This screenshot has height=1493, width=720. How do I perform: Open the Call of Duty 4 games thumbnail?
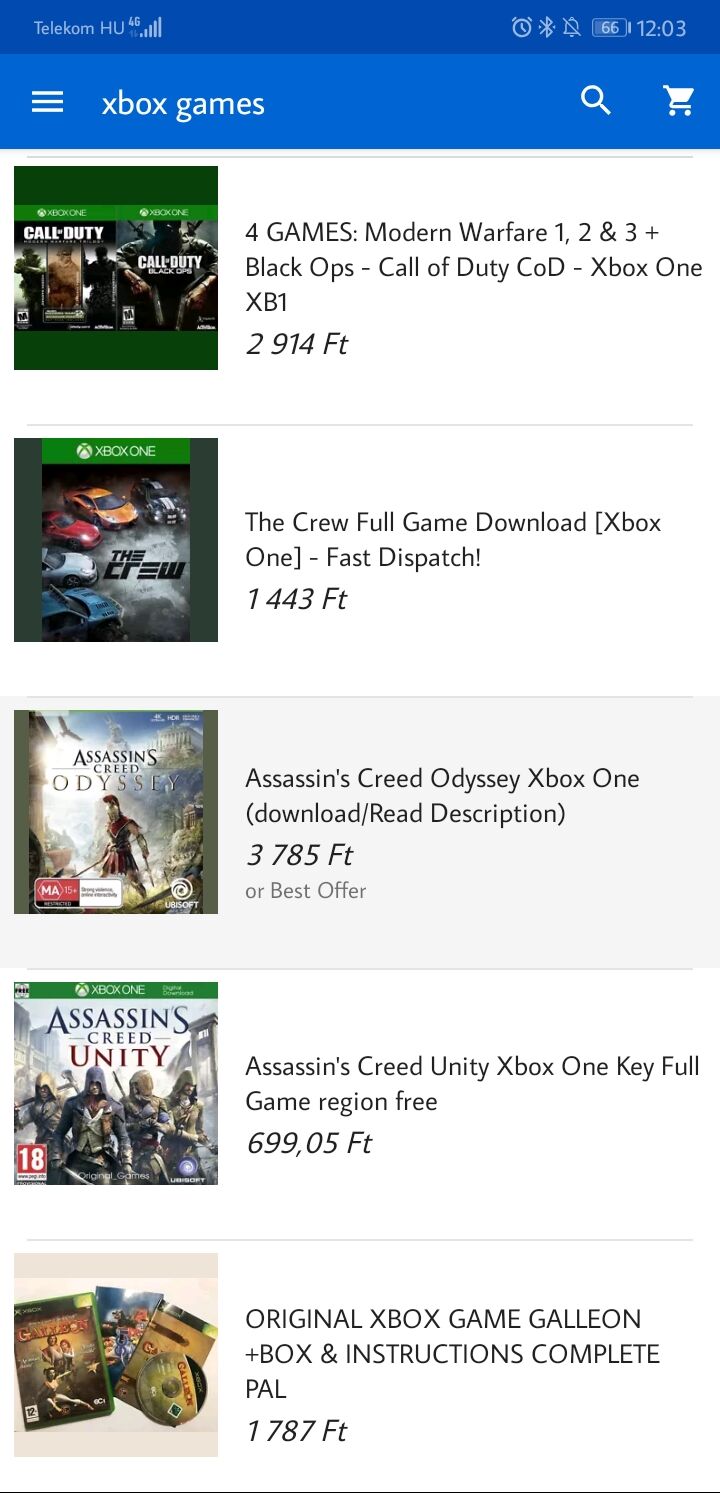[116, 268]
